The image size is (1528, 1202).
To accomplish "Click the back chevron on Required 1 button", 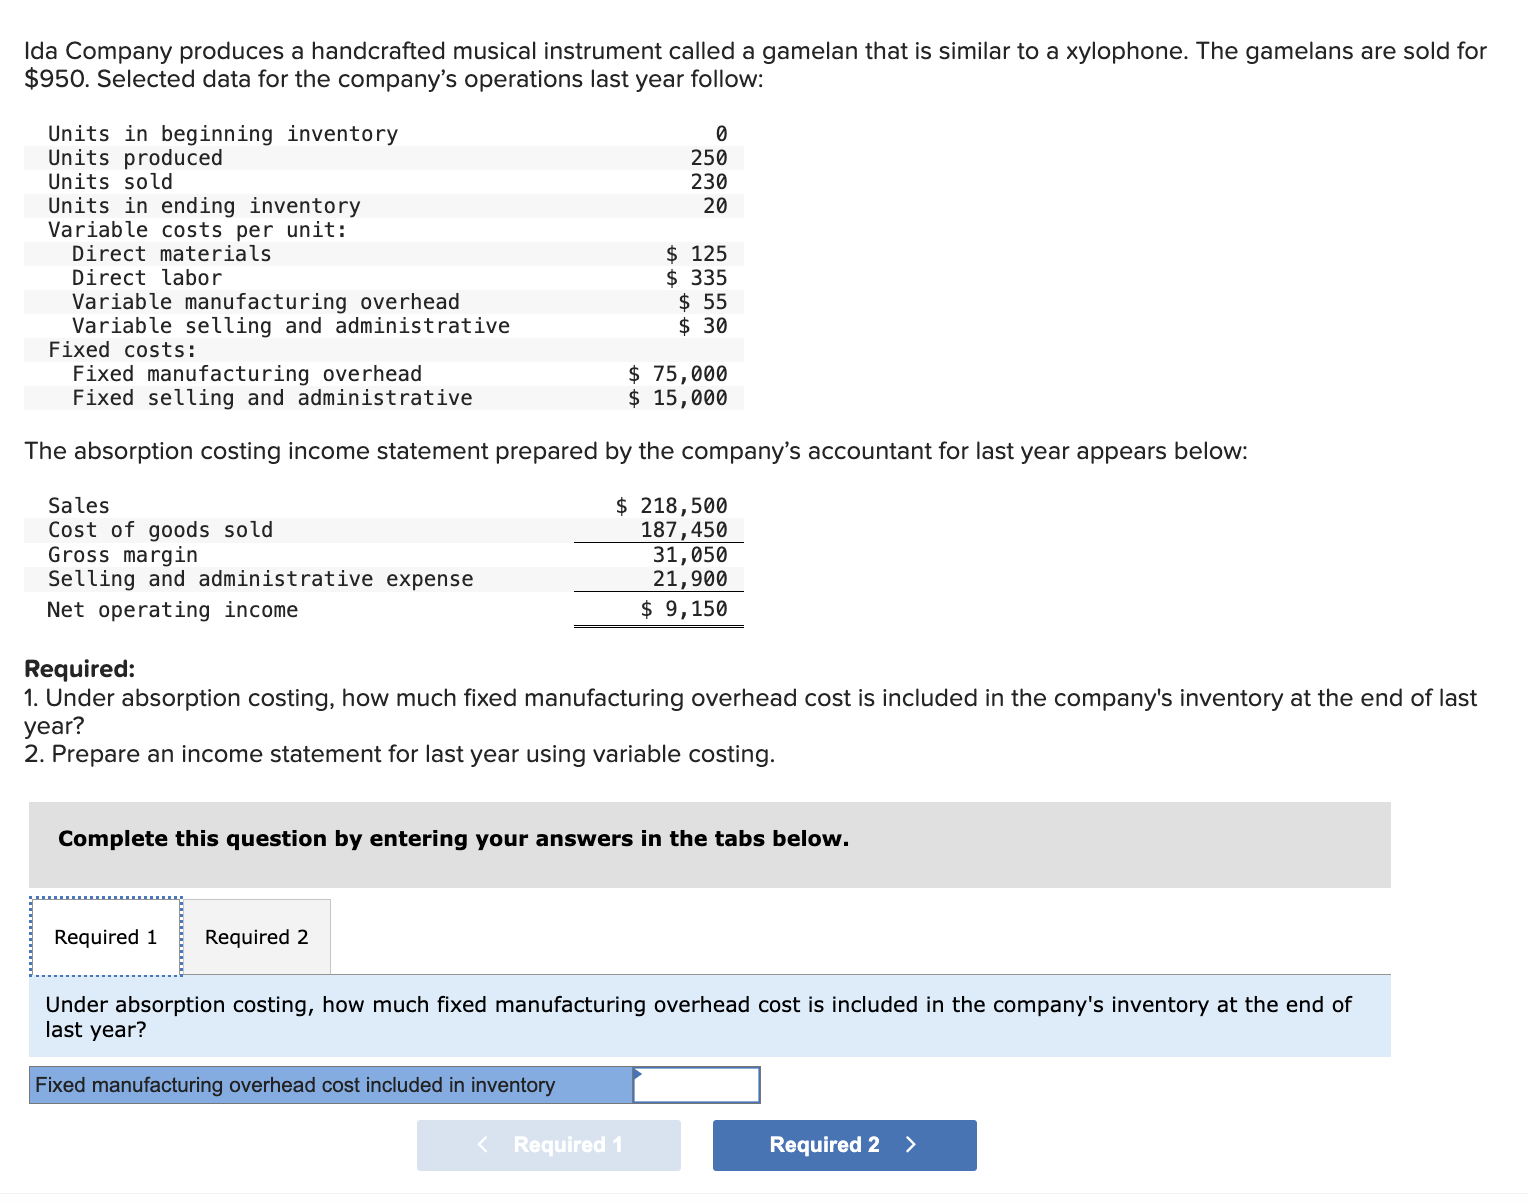I will click(483, 1144).
